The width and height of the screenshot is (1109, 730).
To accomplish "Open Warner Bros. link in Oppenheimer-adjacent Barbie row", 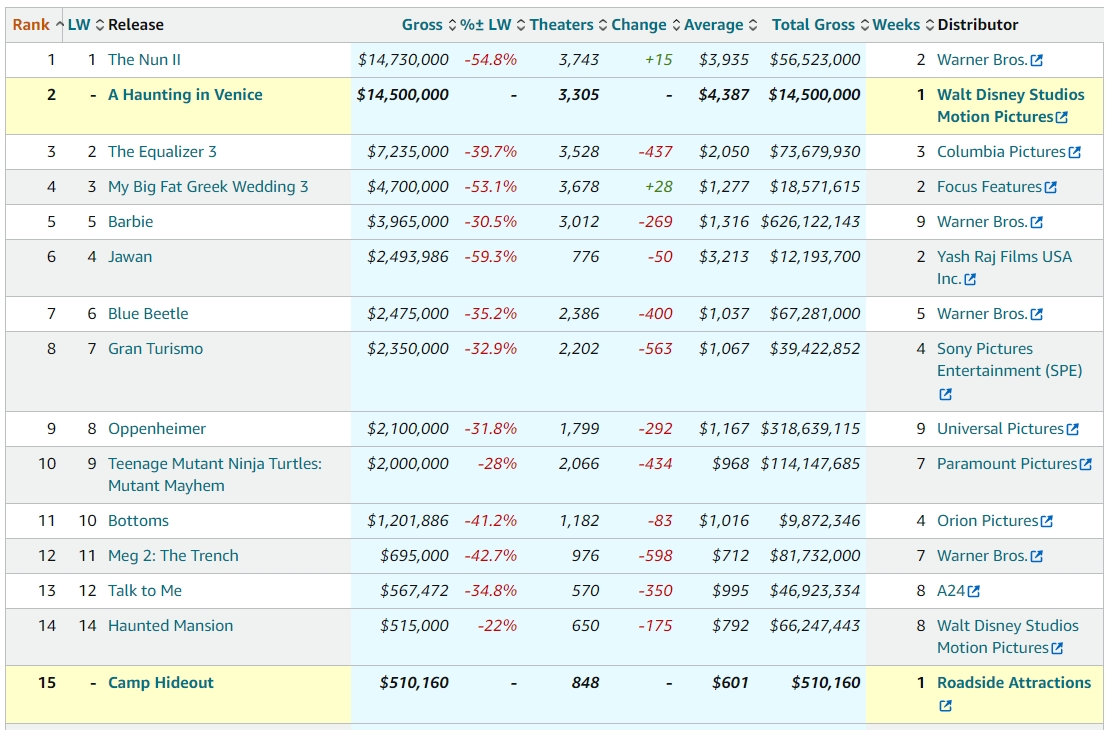I will pos(982,222).
